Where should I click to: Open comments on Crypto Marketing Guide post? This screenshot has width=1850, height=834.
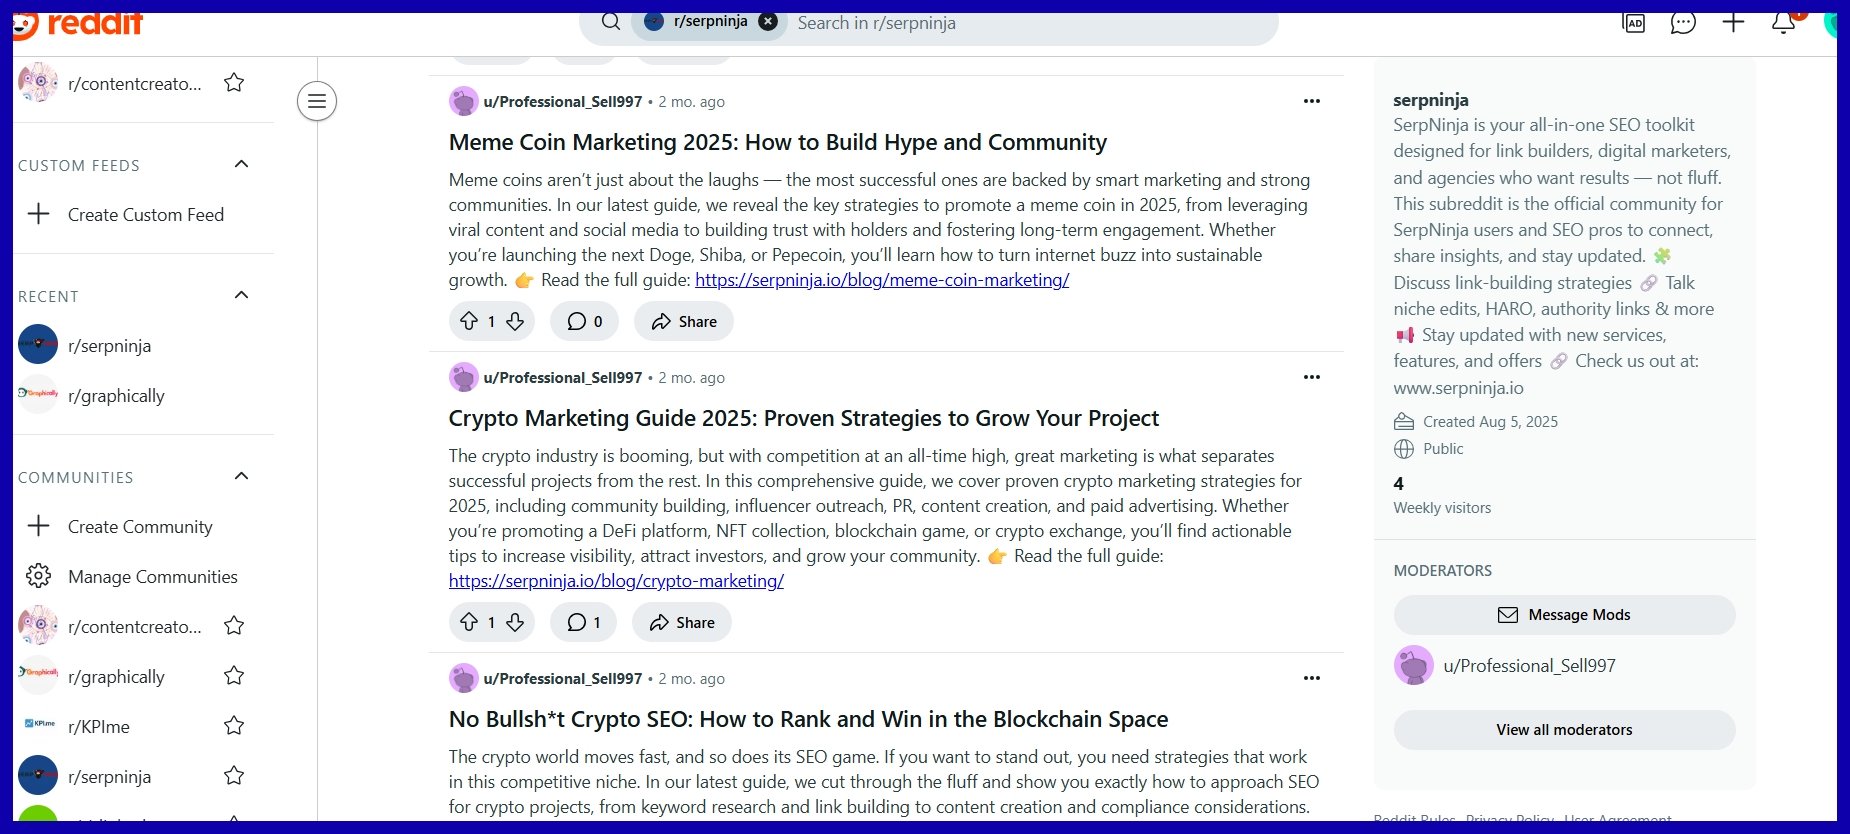click(584, 622)
